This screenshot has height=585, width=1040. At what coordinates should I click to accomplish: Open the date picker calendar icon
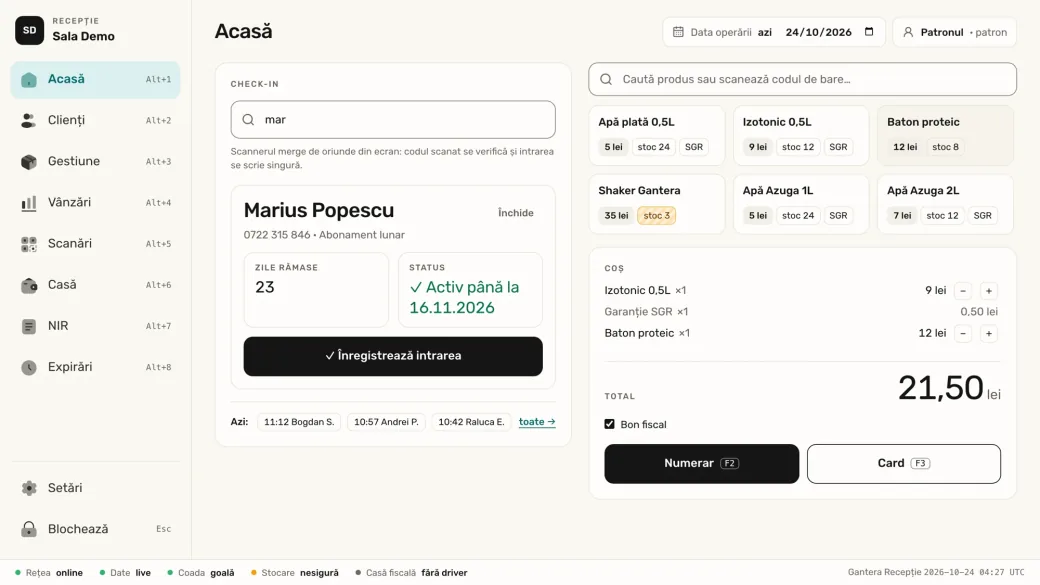(869, 32)
